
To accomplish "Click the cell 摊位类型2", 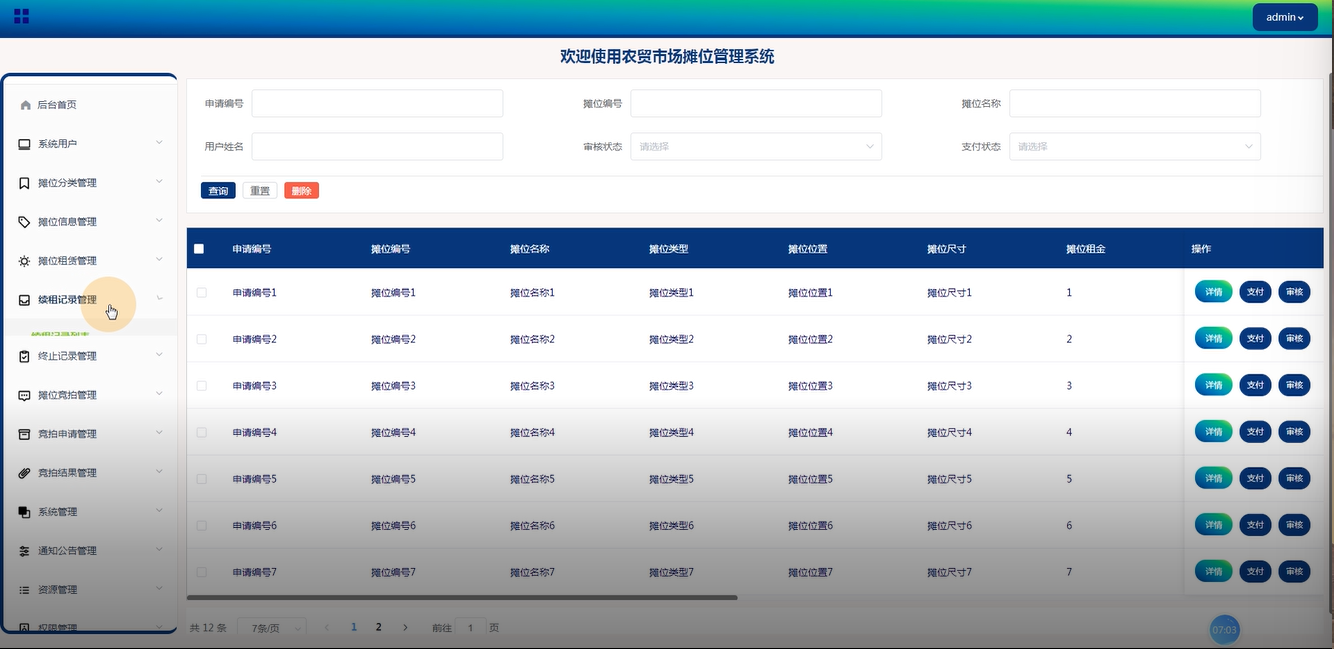I will 671,339.
